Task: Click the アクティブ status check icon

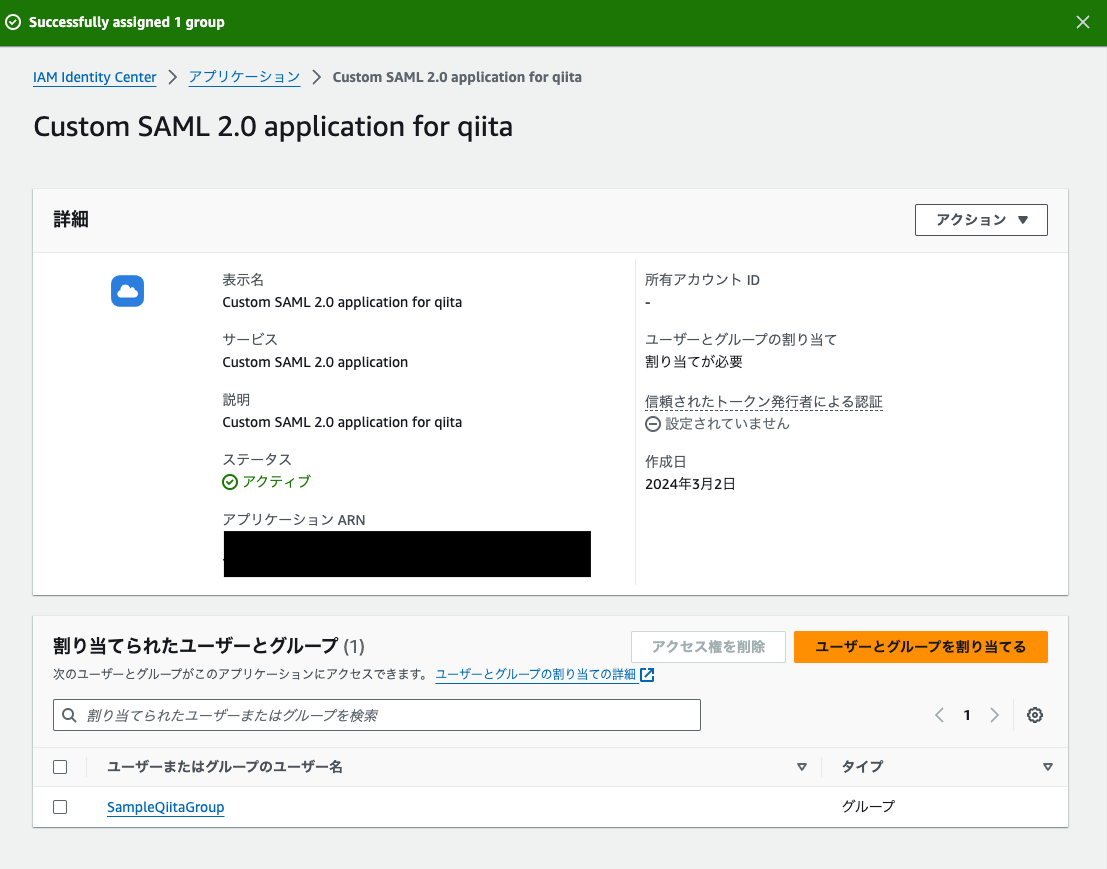Action: pyautogui.click(x=230, y=482)
